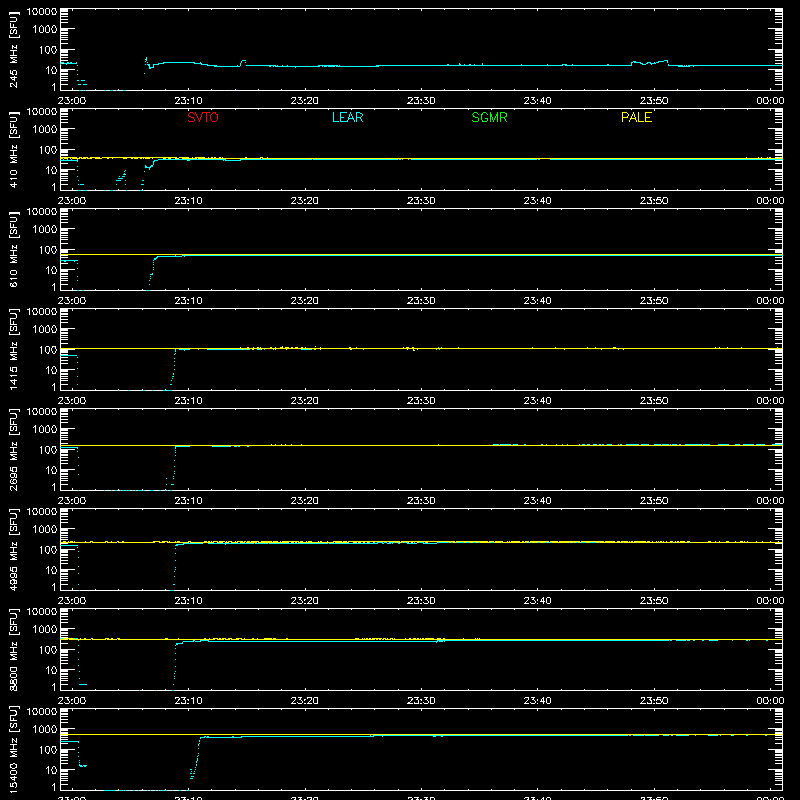Click the cyan LEAR station legend label
This screenshot has height=800, width=800.
(x=347, y=117)
